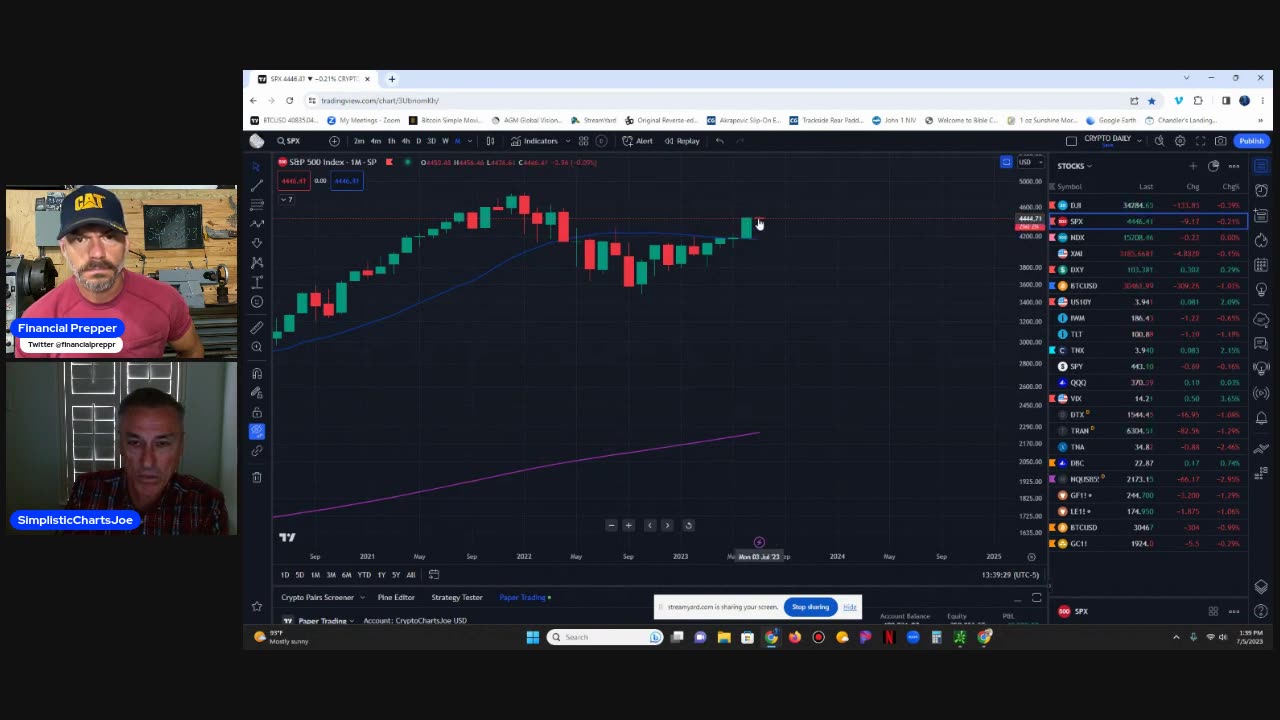
Task: Select the W weekly timeframe
Action: pos(445,141)
